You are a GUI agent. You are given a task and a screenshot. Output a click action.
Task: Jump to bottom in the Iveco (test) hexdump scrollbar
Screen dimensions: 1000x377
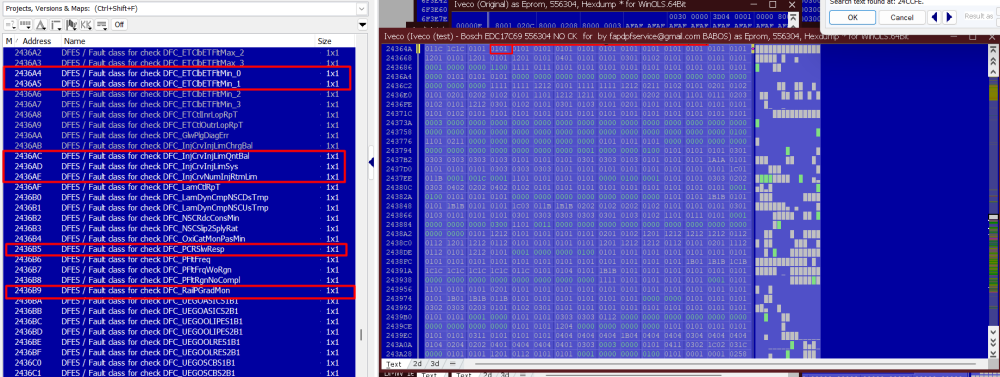(x=993, y=353)
